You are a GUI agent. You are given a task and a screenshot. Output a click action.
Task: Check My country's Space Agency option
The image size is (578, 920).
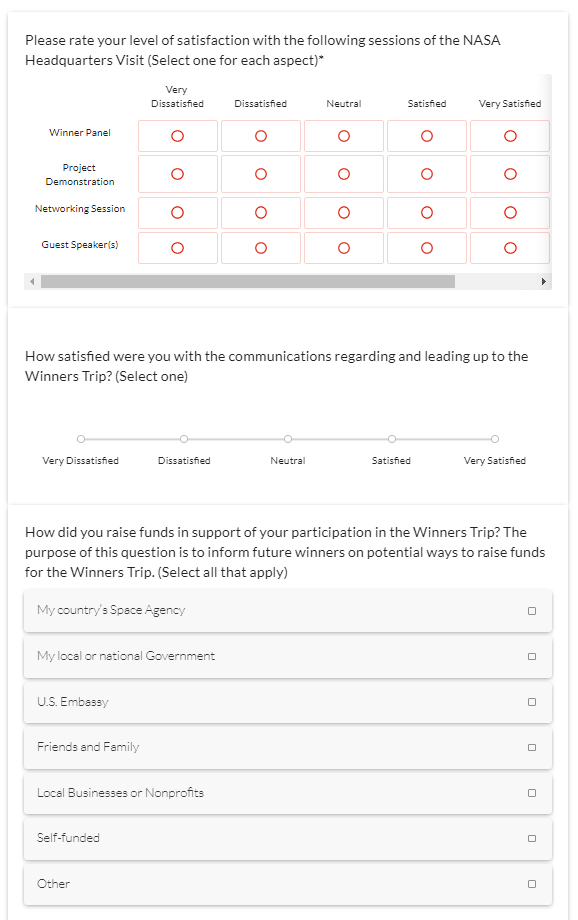[288, 611]
